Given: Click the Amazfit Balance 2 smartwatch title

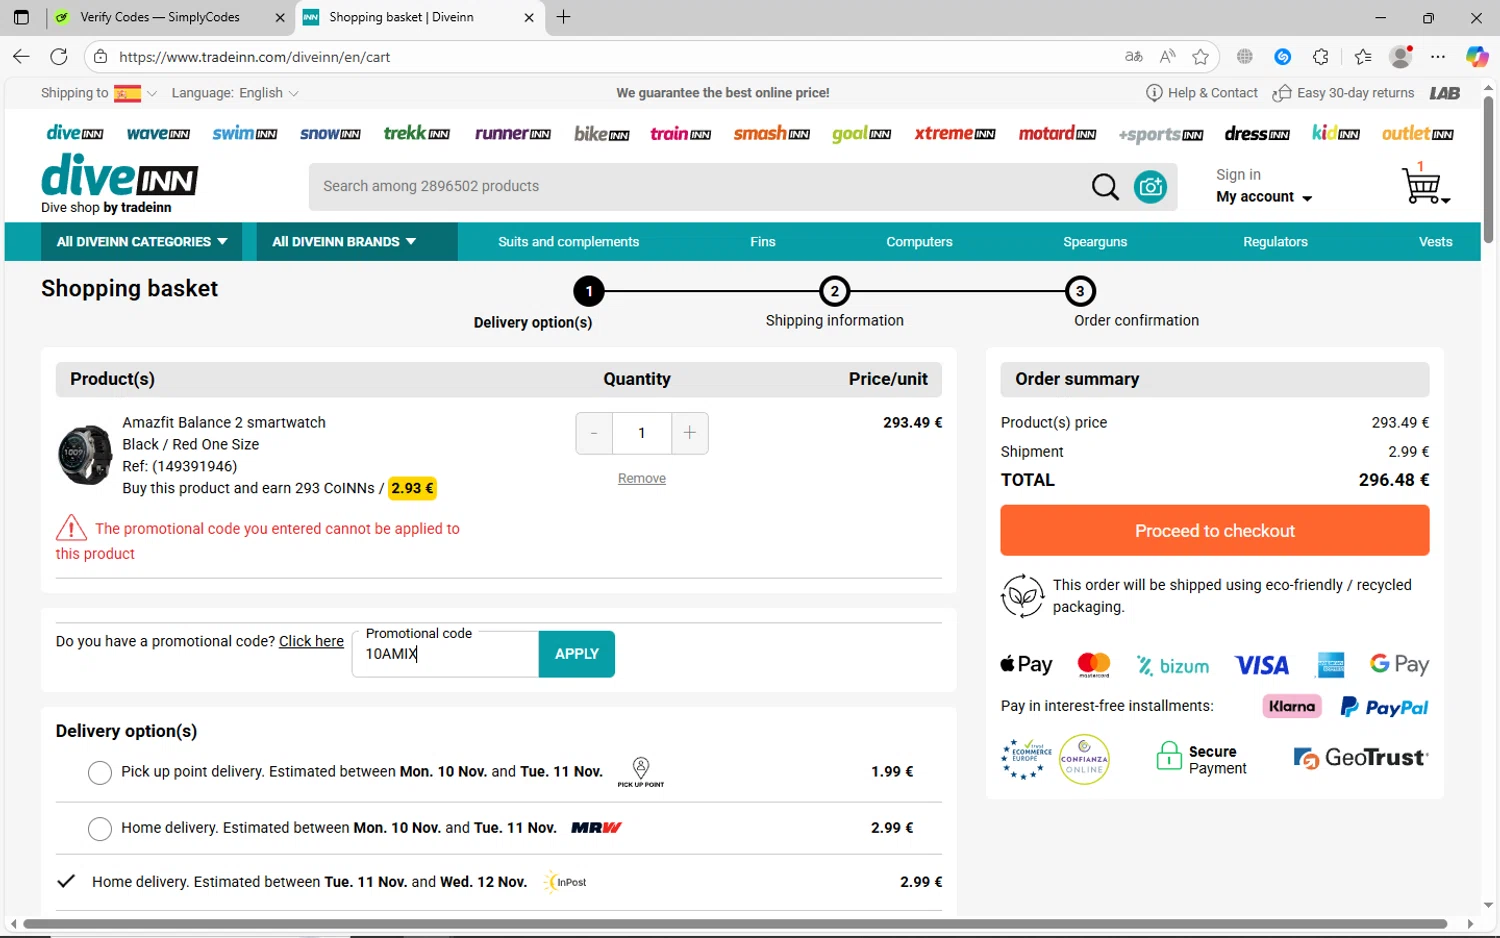Looking at the screenshot, I should [x=224, y=422].
